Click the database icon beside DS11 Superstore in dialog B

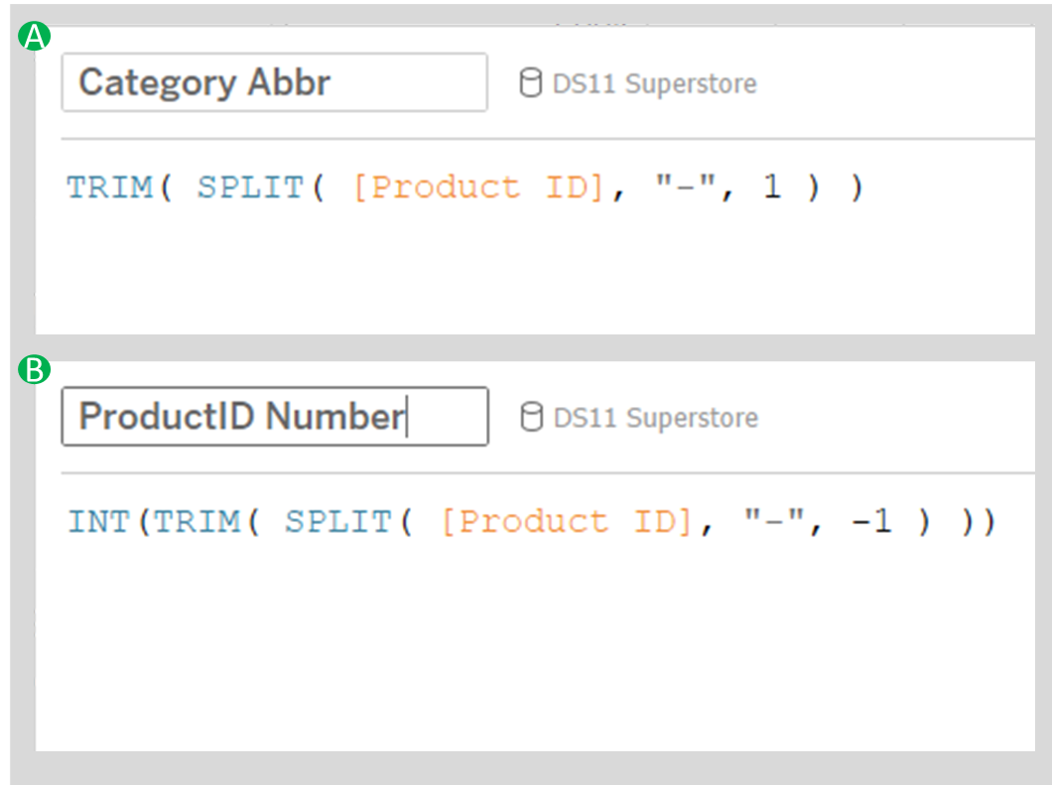tap(531, 417)
